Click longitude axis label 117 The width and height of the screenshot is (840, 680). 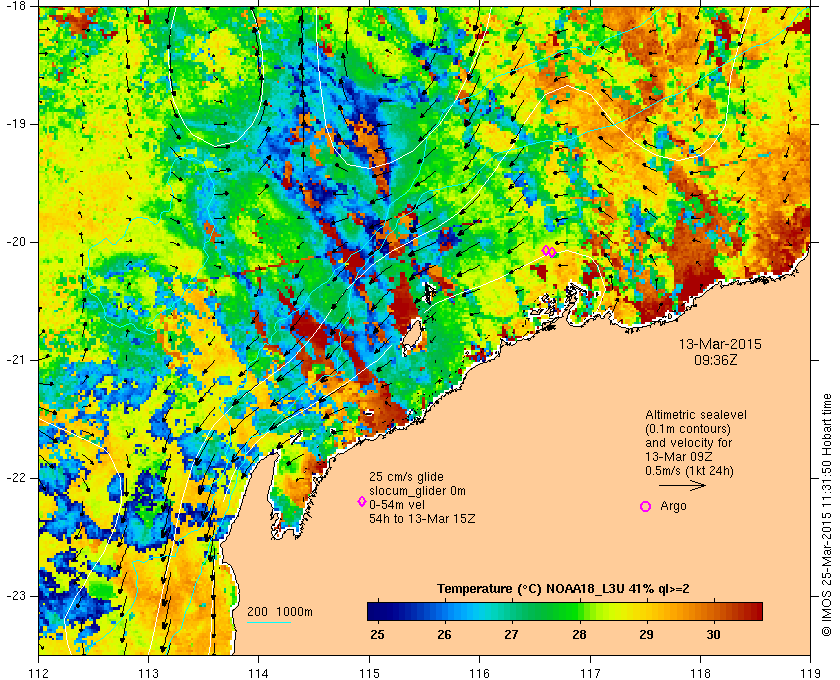click(x=590, y=672)
